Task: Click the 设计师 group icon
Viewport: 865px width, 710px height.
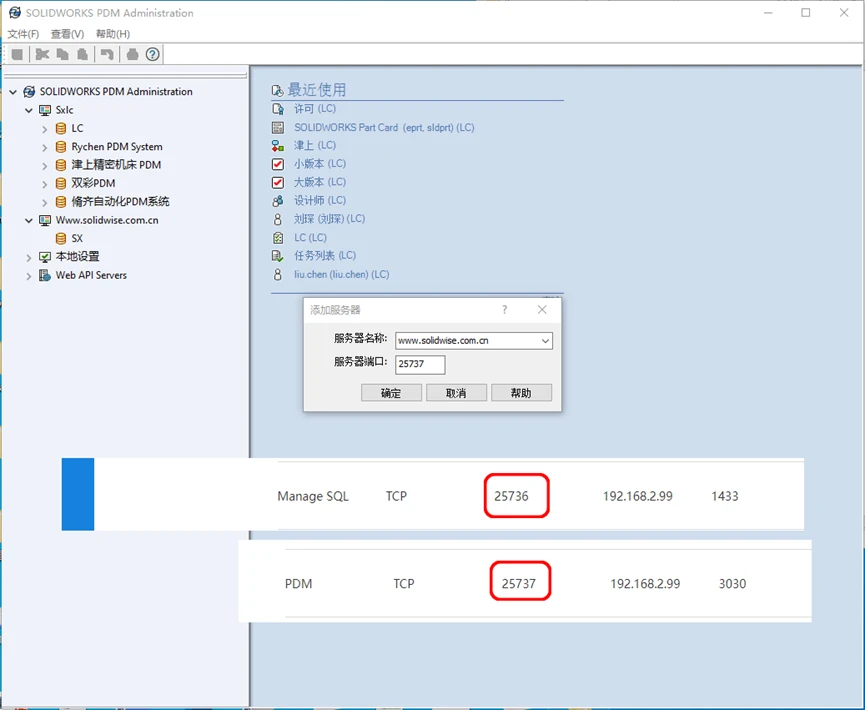Action: [x=278, y=201]
